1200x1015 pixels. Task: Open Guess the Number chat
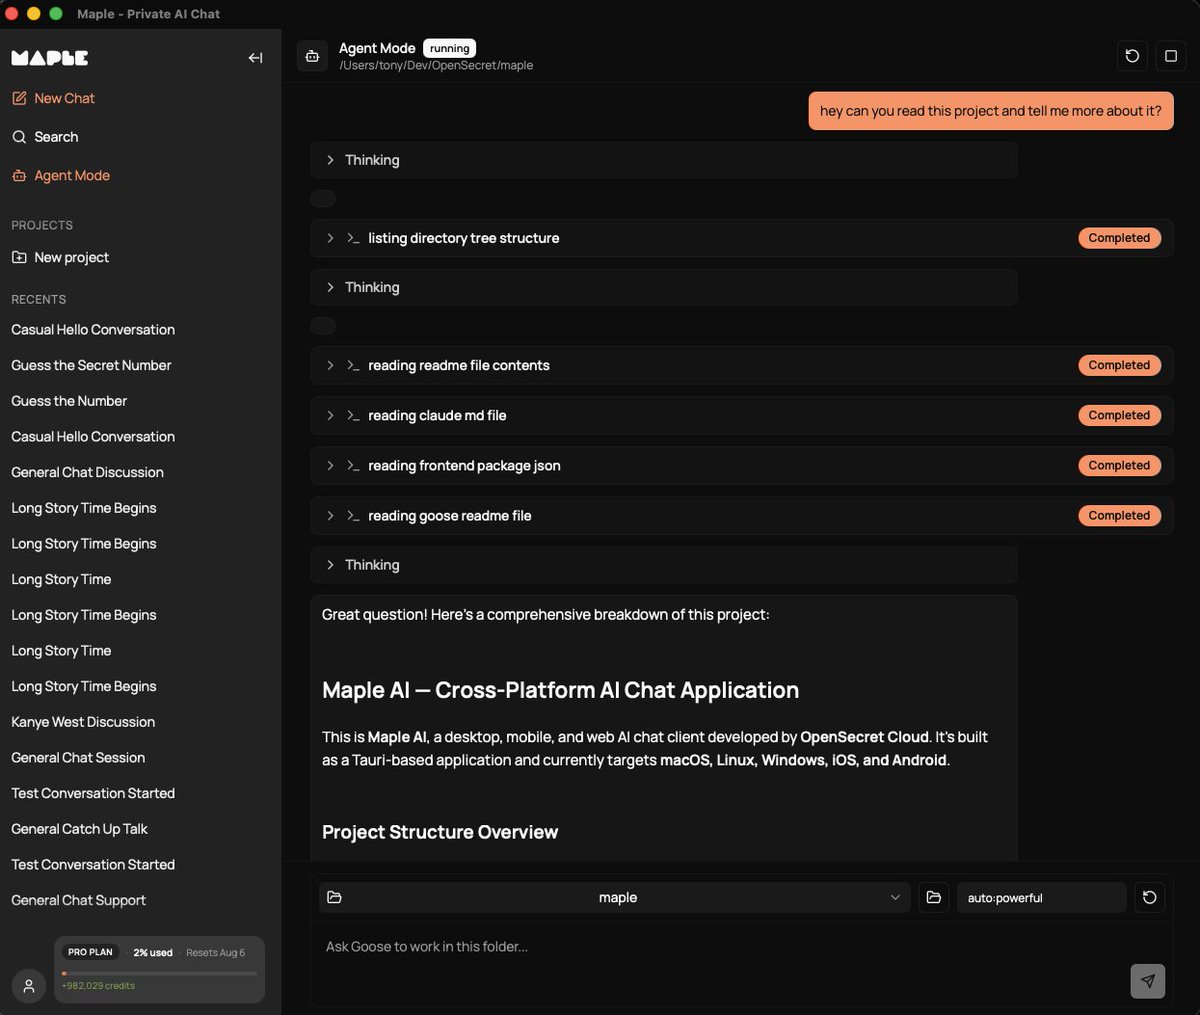pos(69,401)
